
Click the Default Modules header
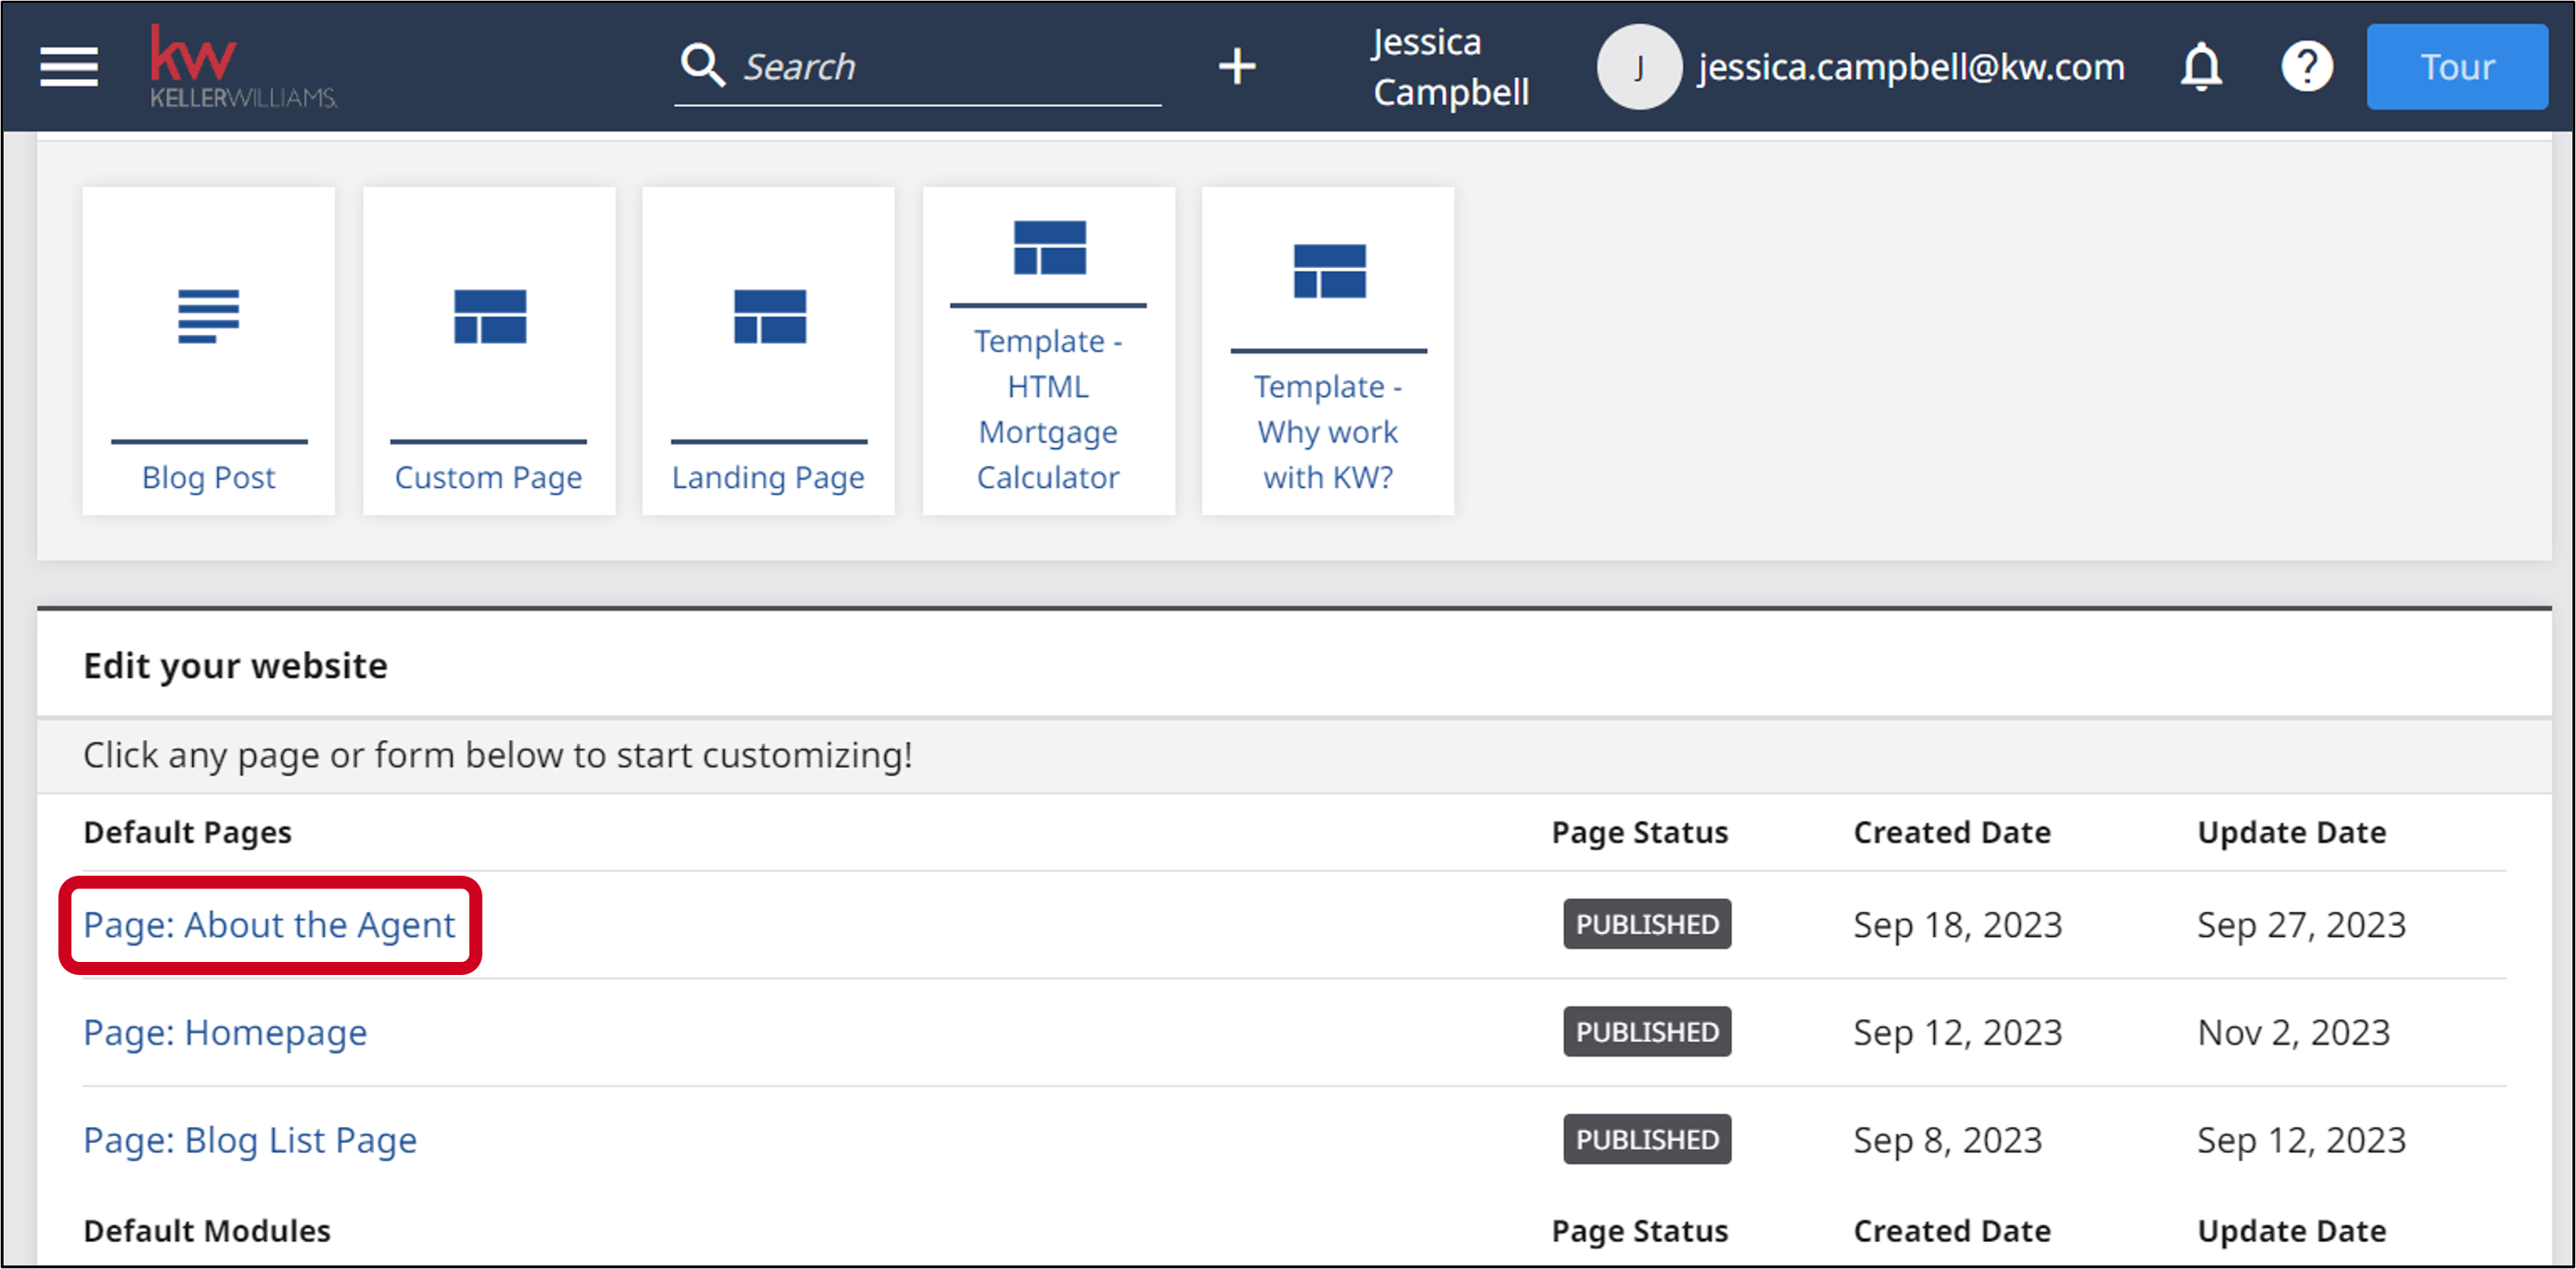[207, 1231]
